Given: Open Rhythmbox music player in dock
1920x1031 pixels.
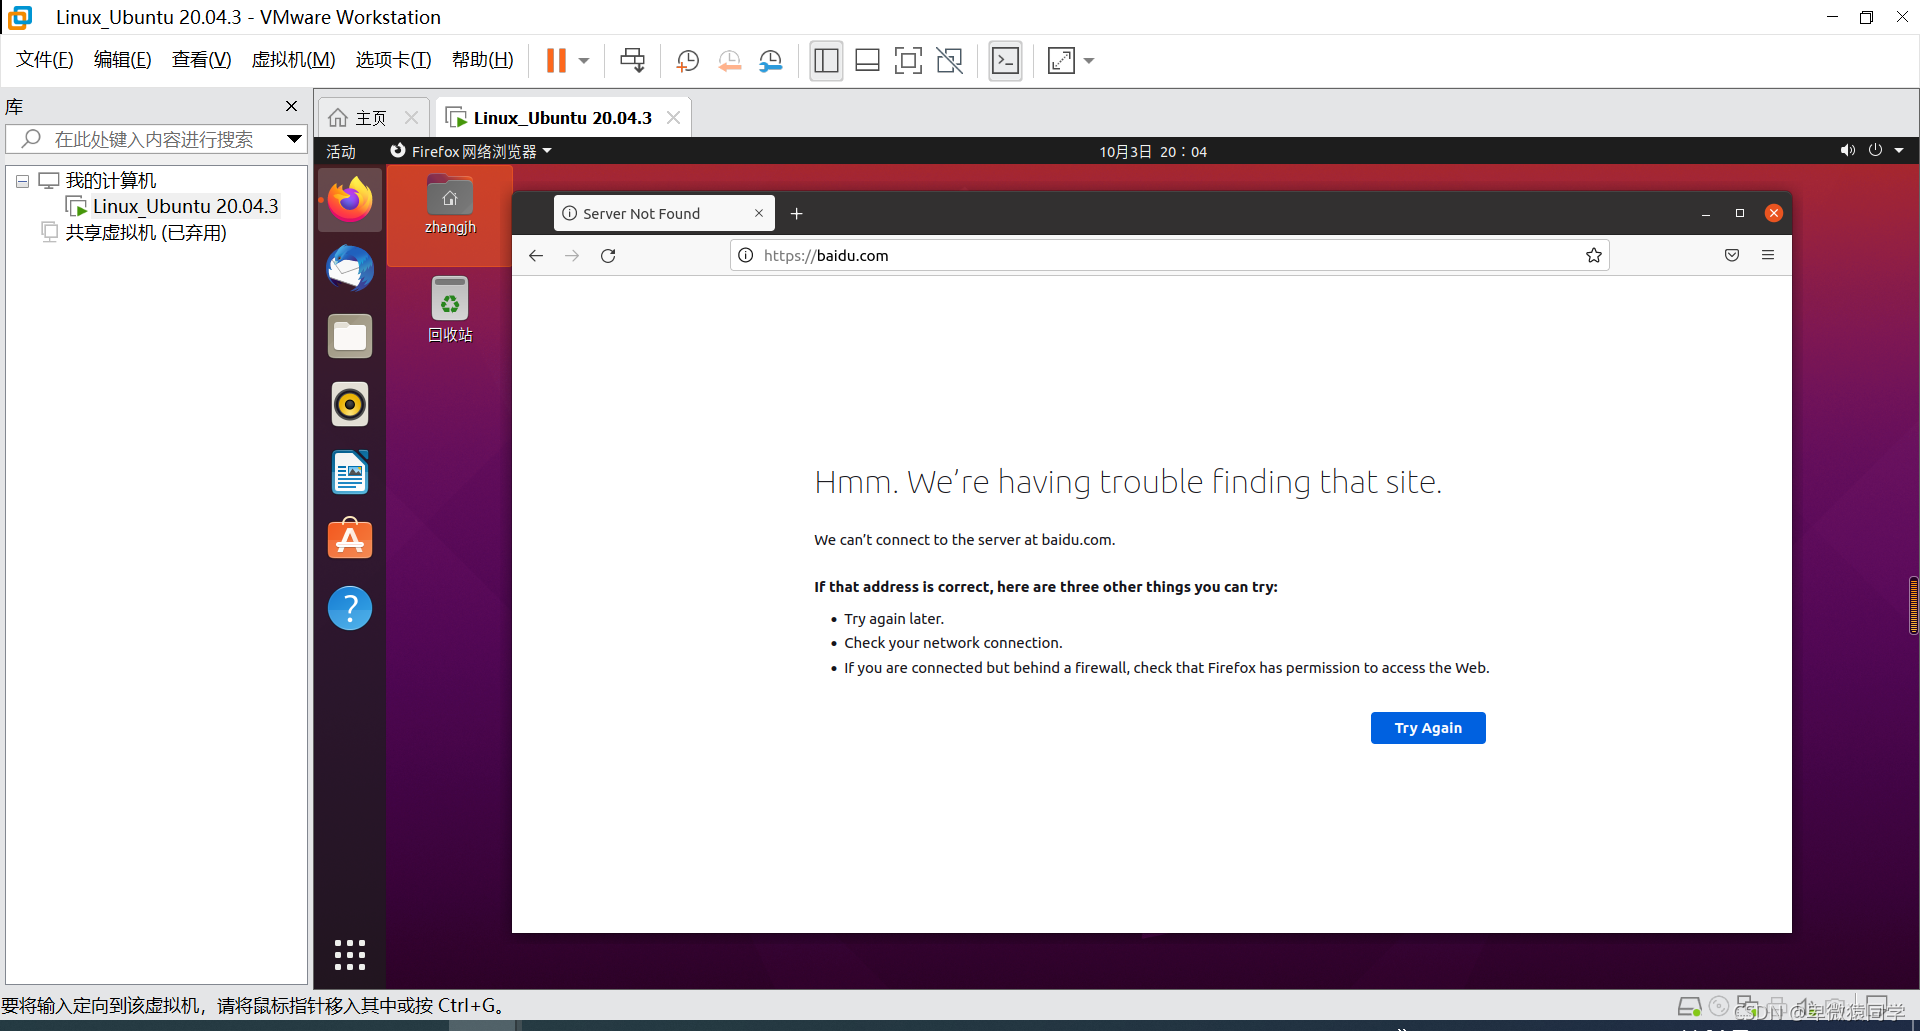Looking at the screenshot, I should pyautogui.click(x=350, y=404).
